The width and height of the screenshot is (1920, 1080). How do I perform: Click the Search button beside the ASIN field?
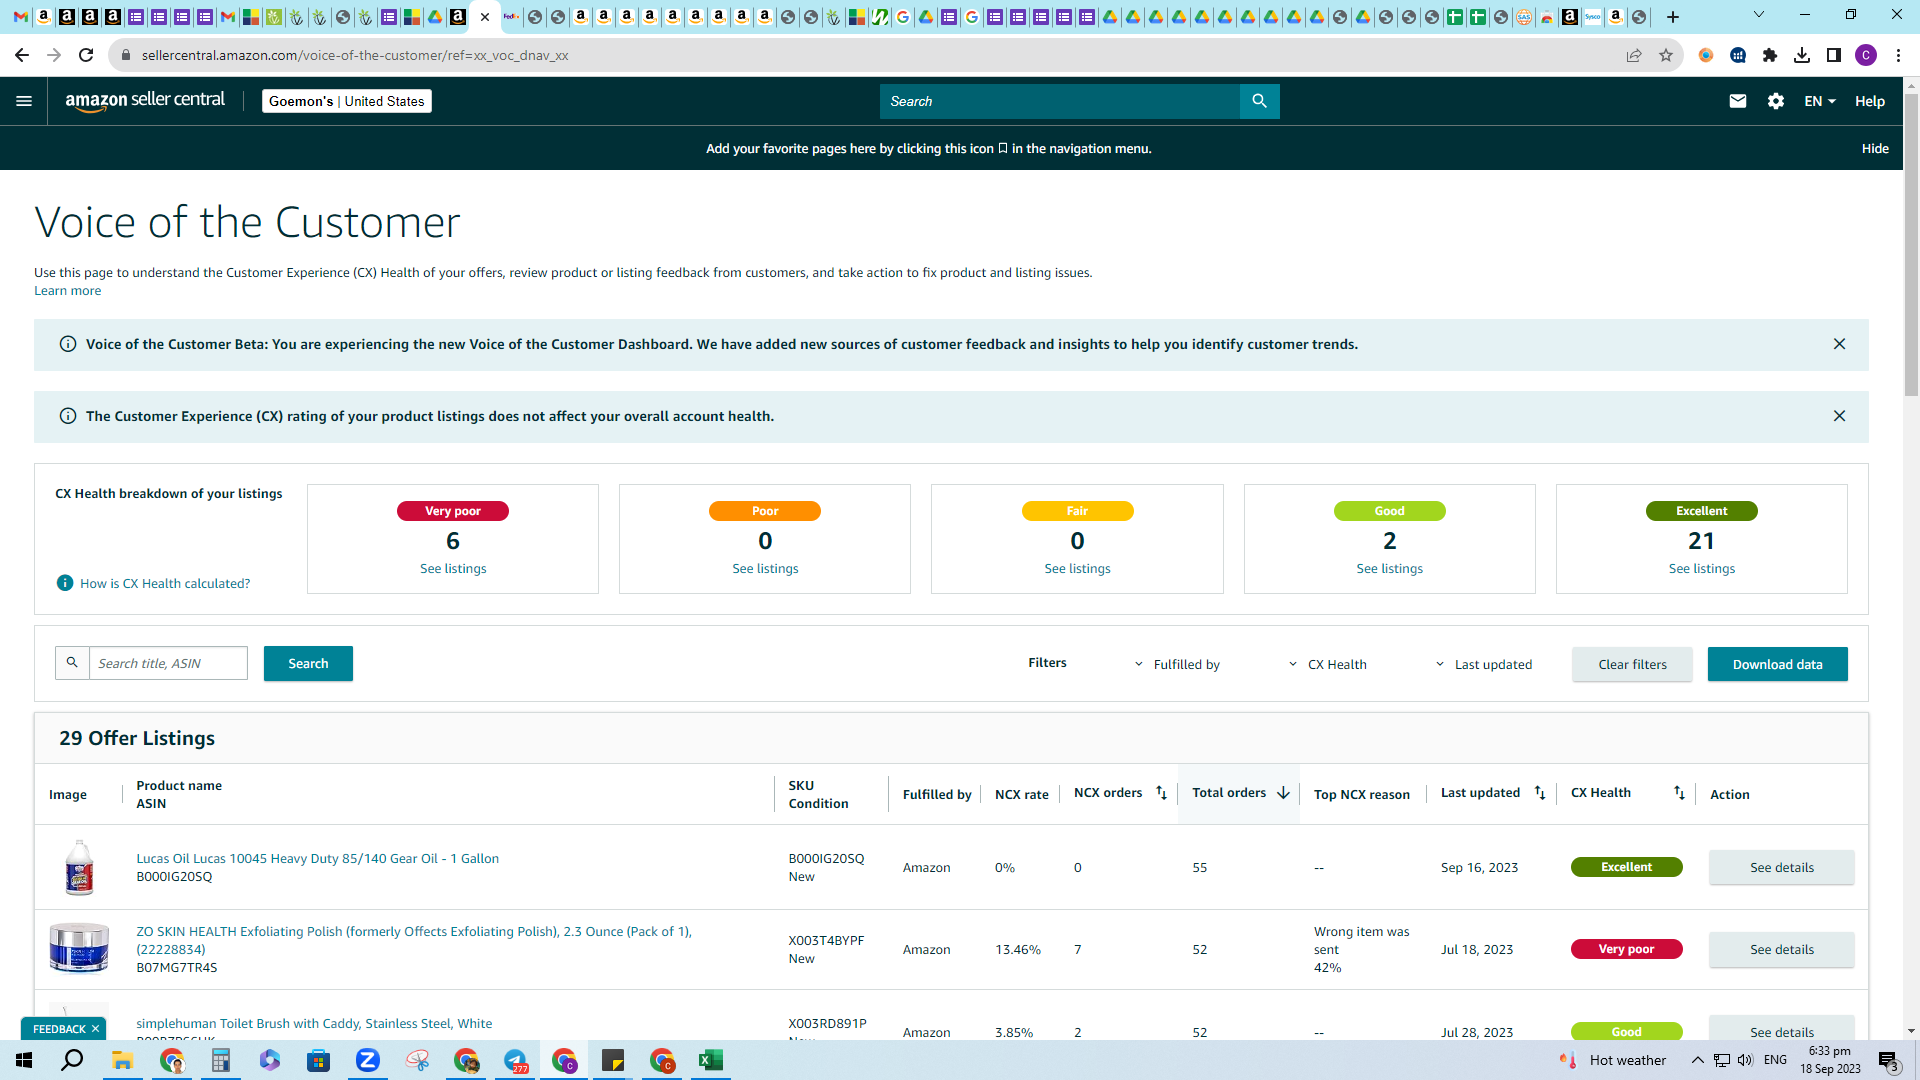(308, 664)
